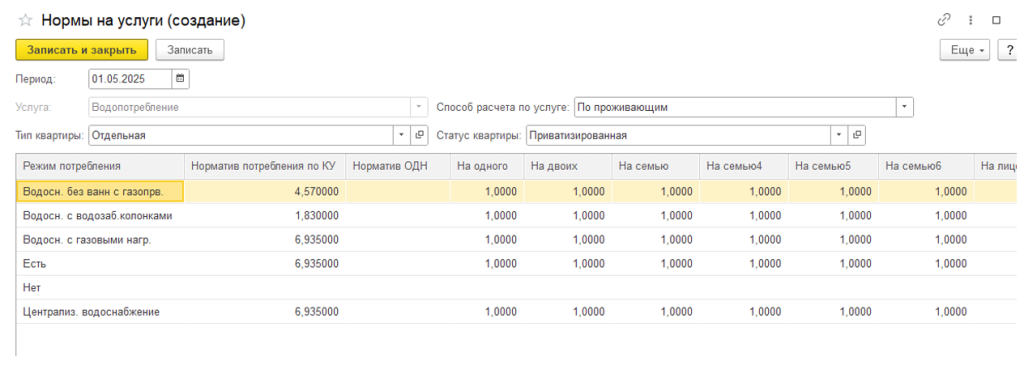Image resolution: width=1024 pixels, height=369 pixels.
Task: Copy link to this form icon
Action: point(944,20)
